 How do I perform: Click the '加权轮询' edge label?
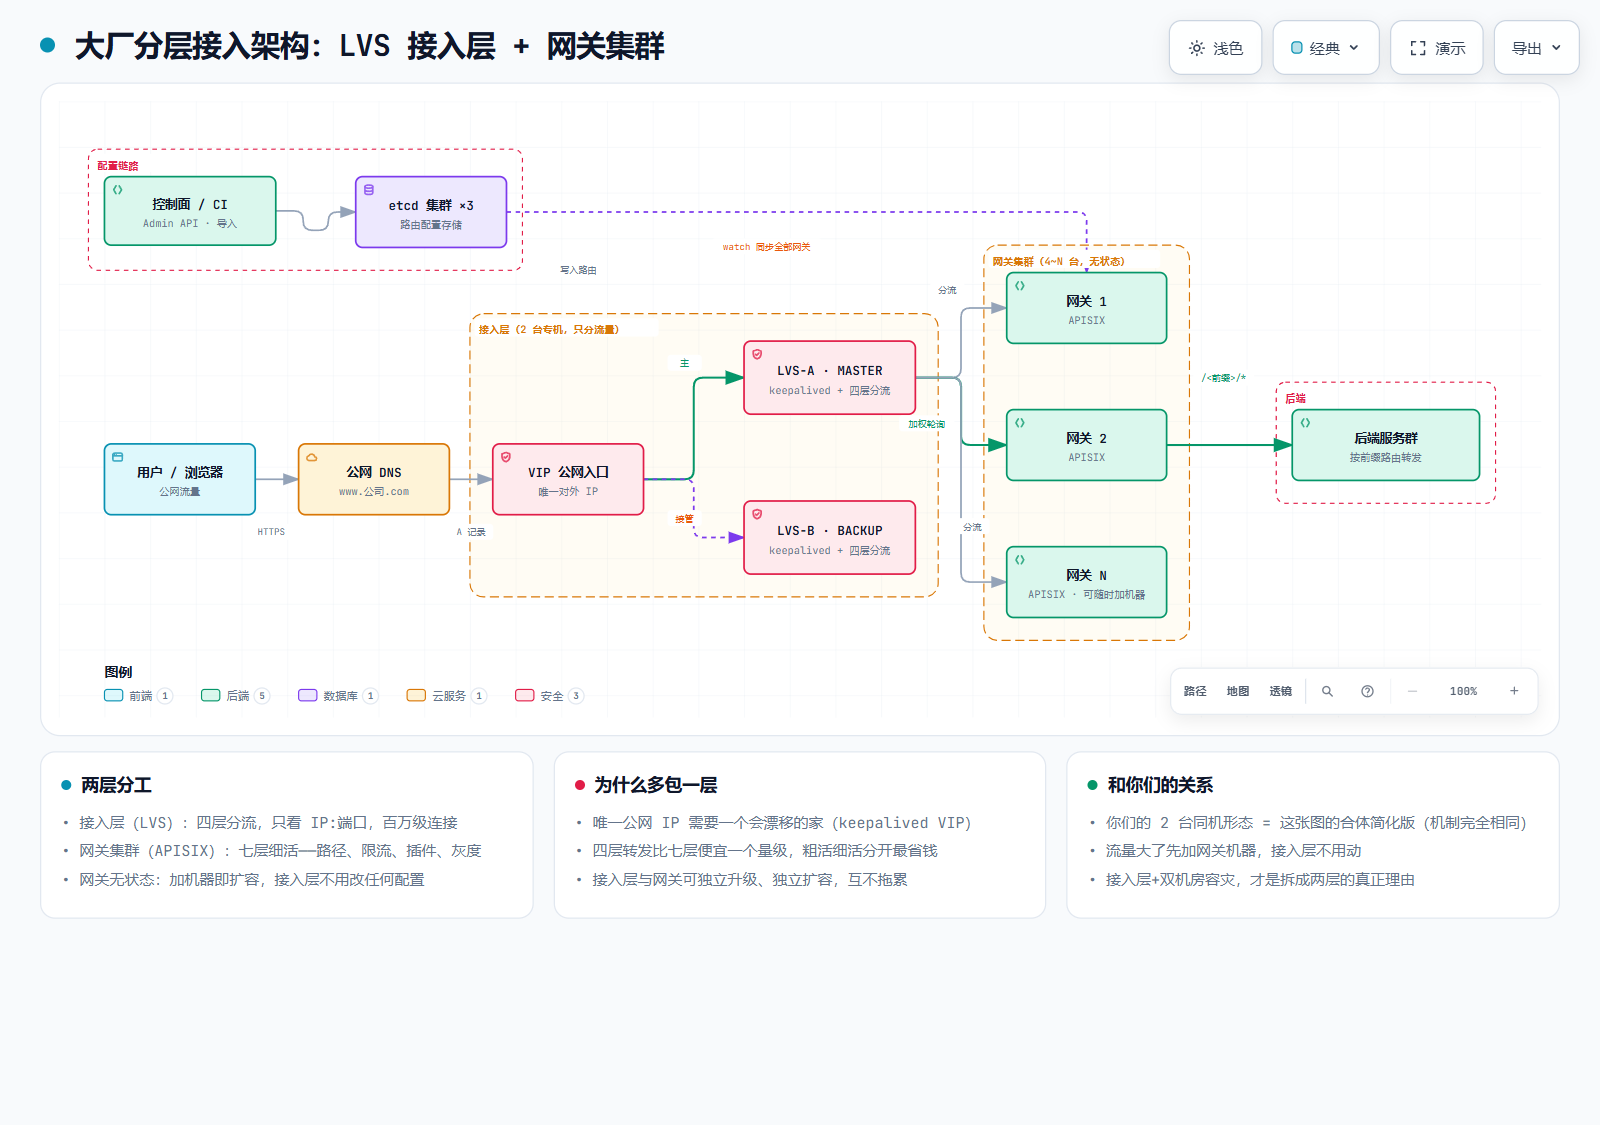pos(926,424)
